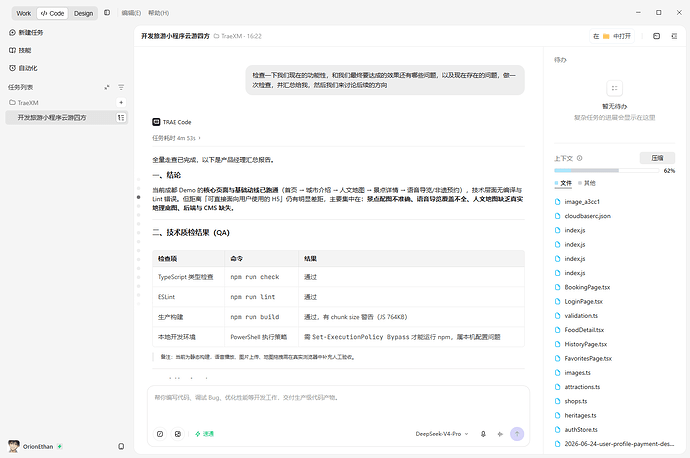Open the filter icon in 任务列表 header
This screenshot has width=690, height=458.
tap(121, 87)
